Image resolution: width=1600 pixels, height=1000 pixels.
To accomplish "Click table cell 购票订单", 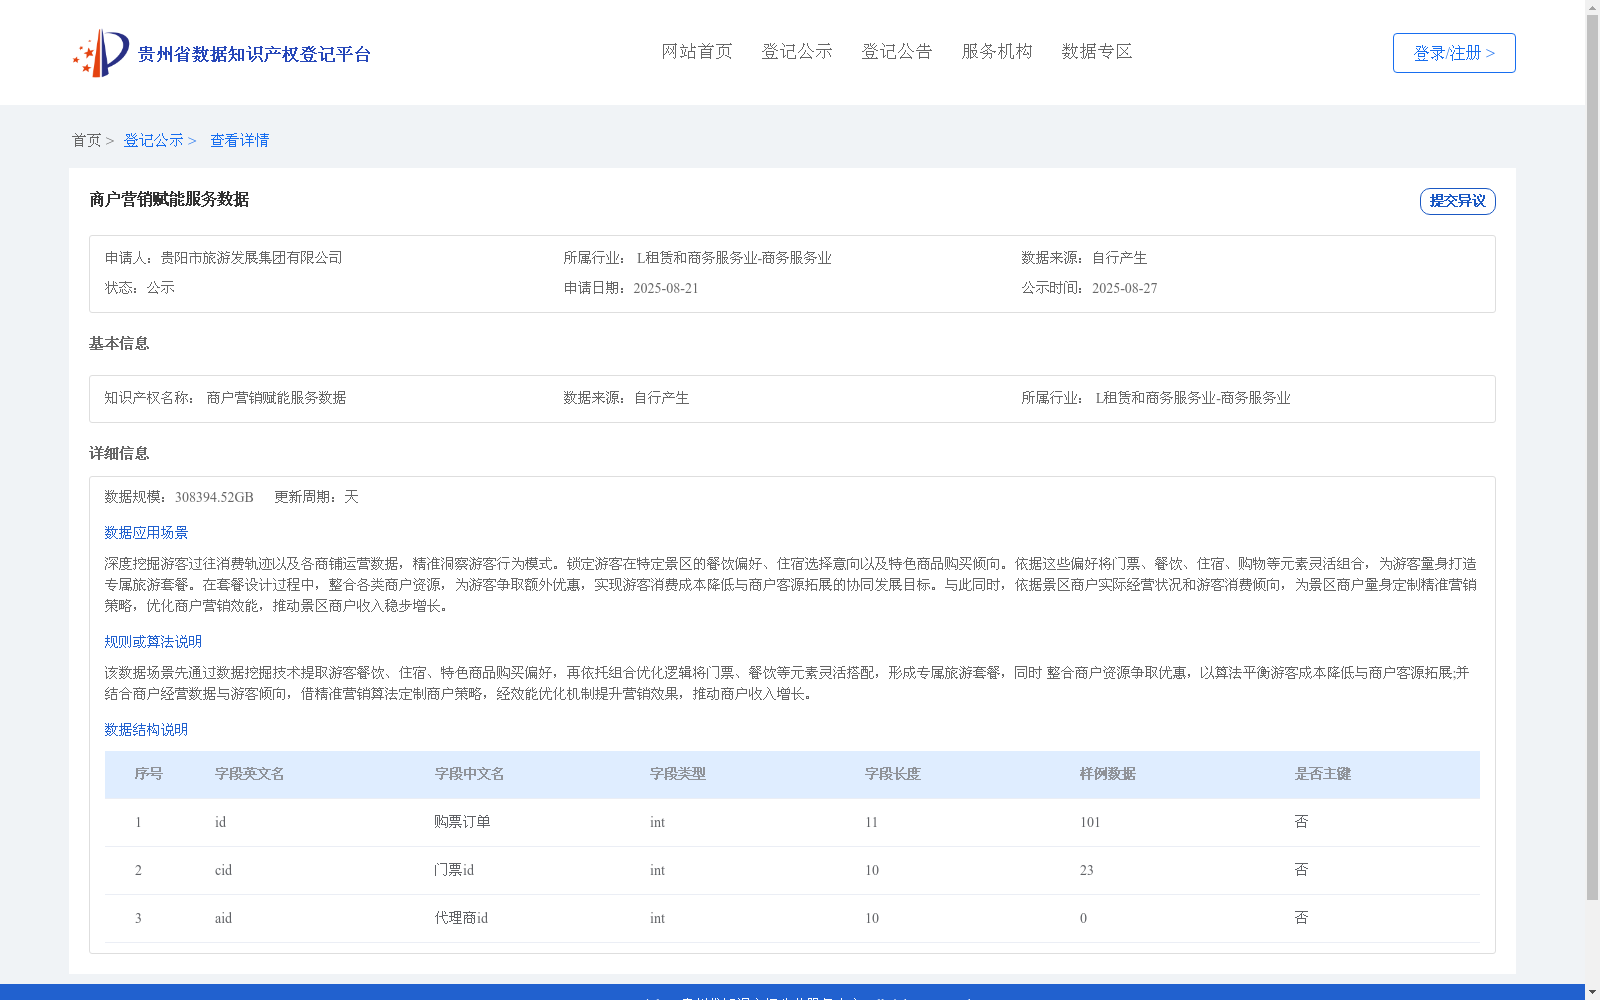I will click(x=462, y=822).
